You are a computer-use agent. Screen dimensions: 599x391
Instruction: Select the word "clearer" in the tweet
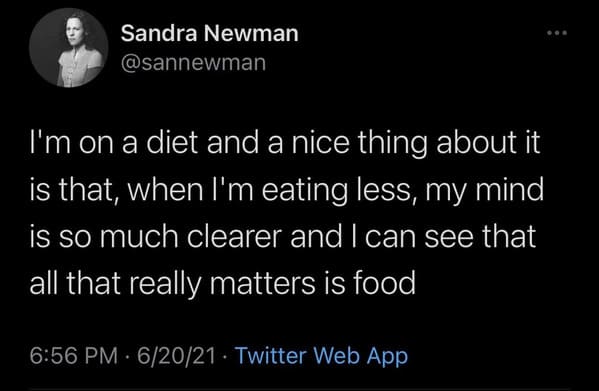tap(234, 236)
